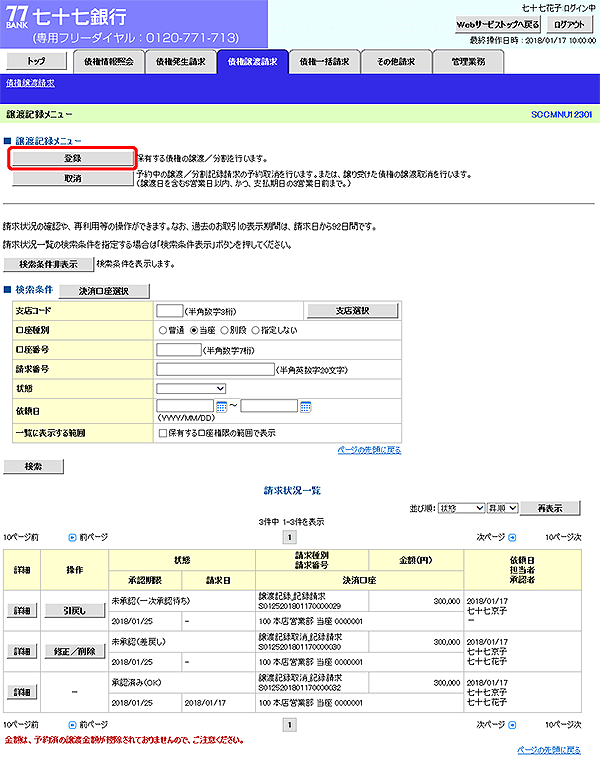600x761 pixels.
Task: Open the sort field 状態 dropdown
Action: [x=461, y=508]
